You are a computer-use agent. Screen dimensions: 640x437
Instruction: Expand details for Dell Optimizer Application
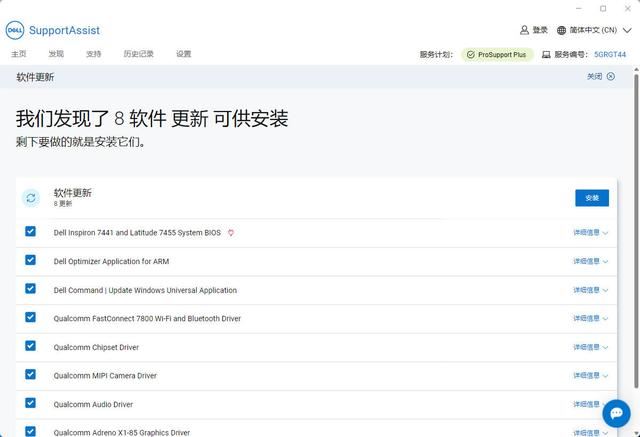(591, 261)
